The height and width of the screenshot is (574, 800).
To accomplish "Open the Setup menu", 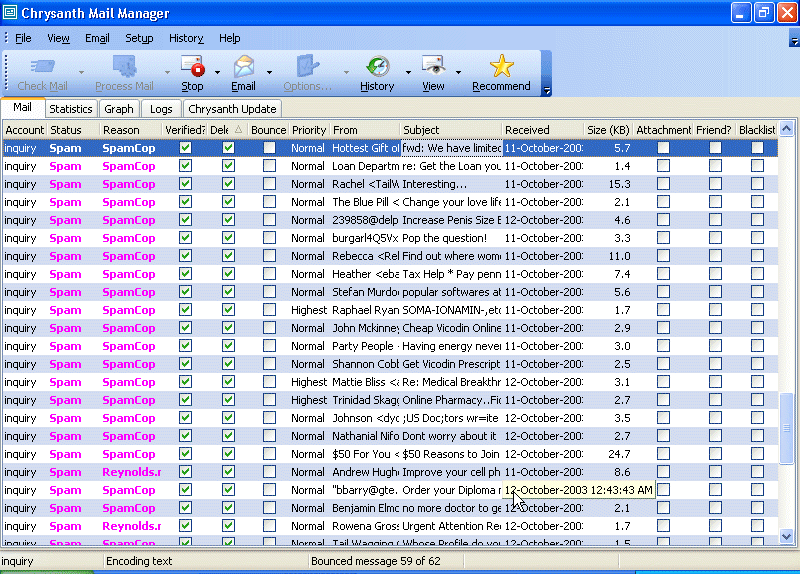I will tap(139, 38).
